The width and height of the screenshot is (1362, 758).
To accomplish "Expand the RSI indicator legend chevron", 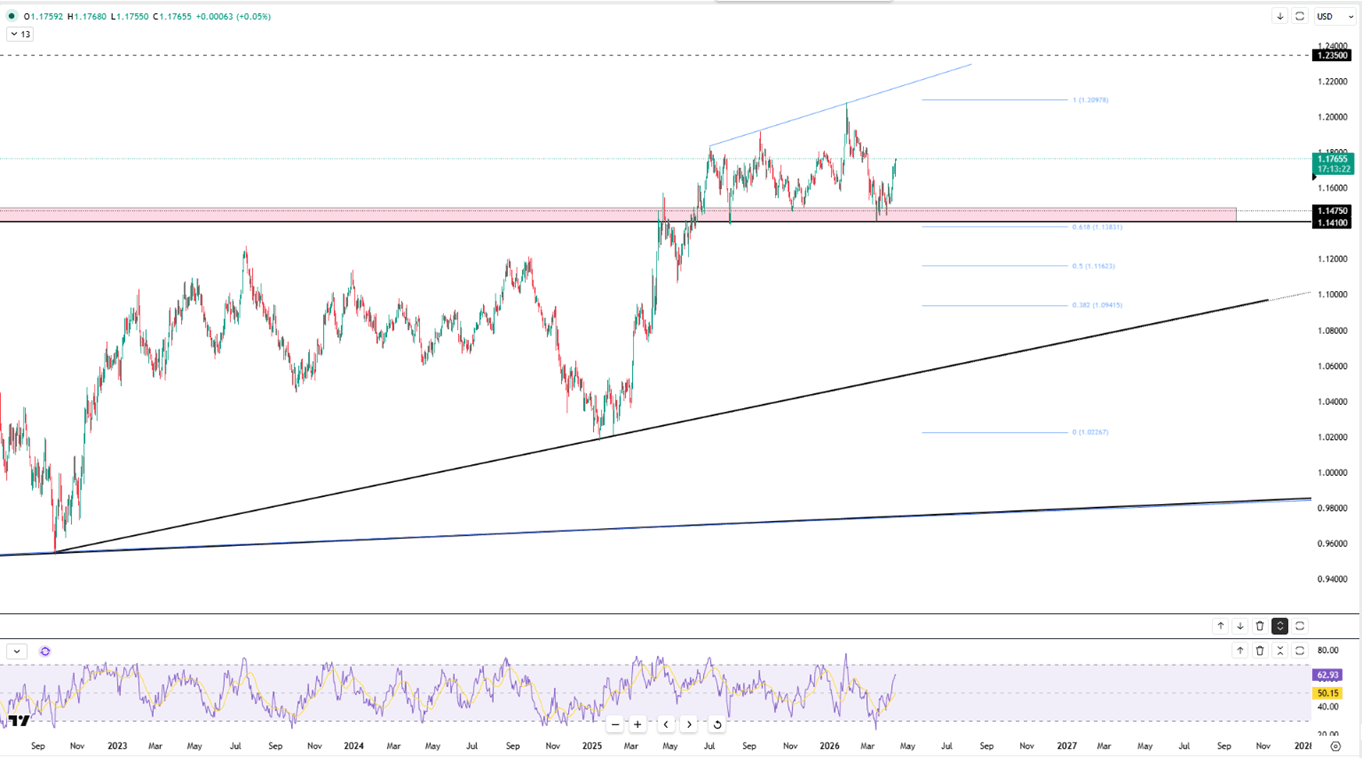I will point(17,651).
